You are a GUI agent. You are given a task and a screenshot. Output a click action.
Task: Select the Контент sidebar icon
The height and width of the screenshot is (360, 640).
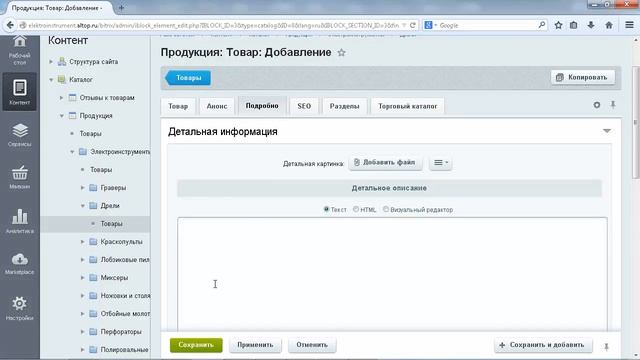(20, 92)
